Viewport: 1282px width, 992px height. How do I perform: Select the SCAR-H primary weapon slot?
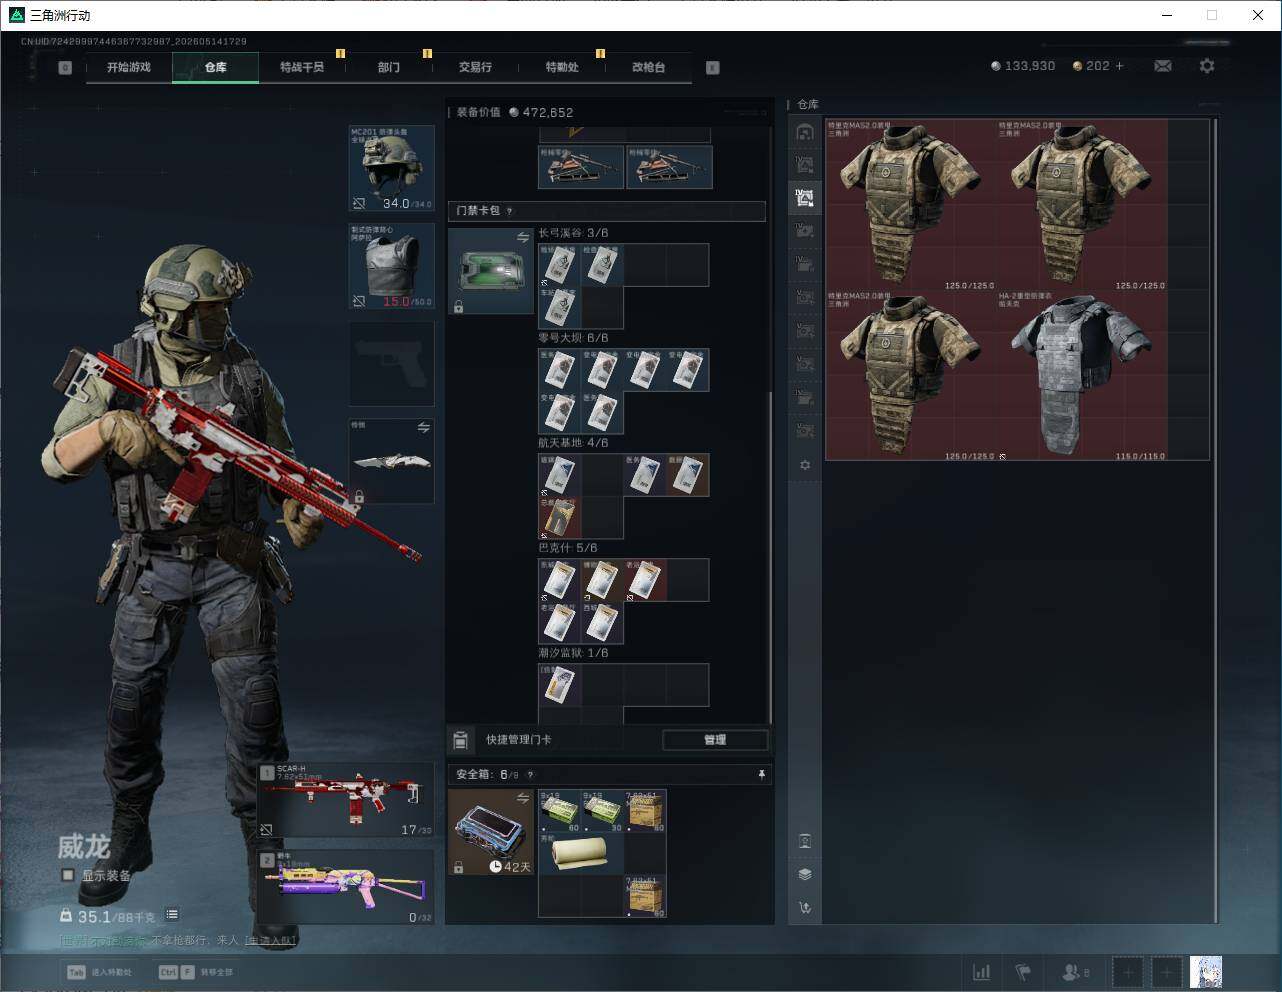tap(347, 800)
